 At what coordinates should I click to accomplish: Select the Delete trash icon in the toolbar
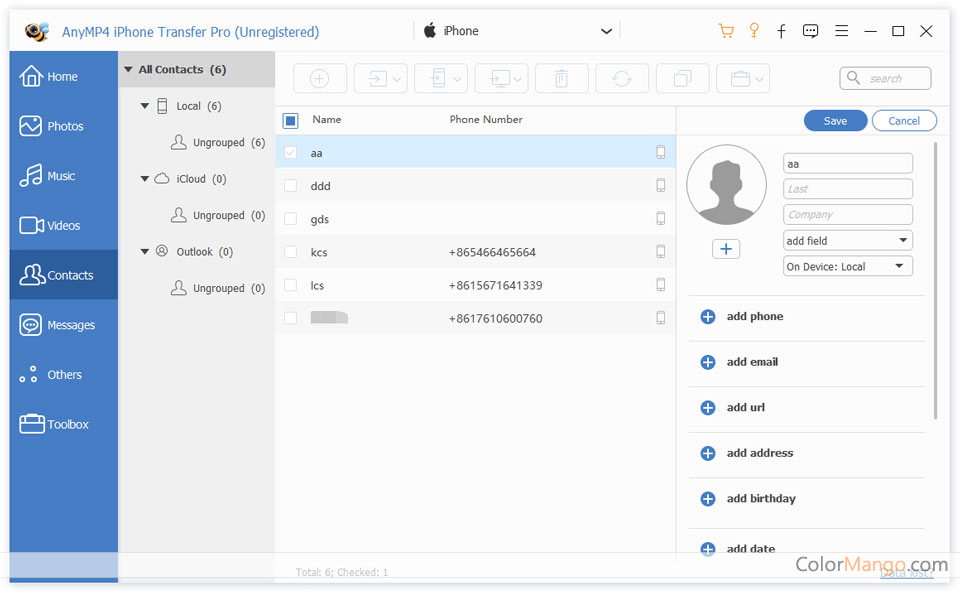pyautogui.click(x=561, y=78)
